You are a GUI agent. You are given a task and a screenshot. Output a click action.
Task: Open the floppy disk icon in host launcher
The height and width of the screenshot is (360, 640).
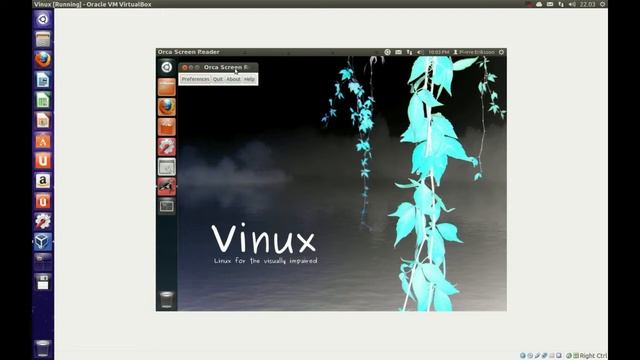(43, 282)
